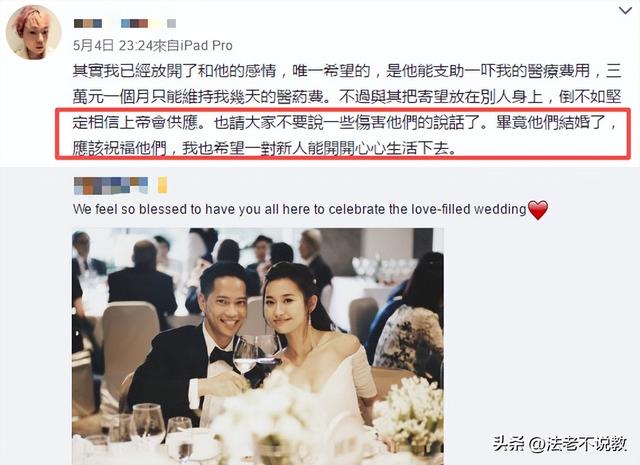Open the reposted user's blurred name

tap(111, 185)
